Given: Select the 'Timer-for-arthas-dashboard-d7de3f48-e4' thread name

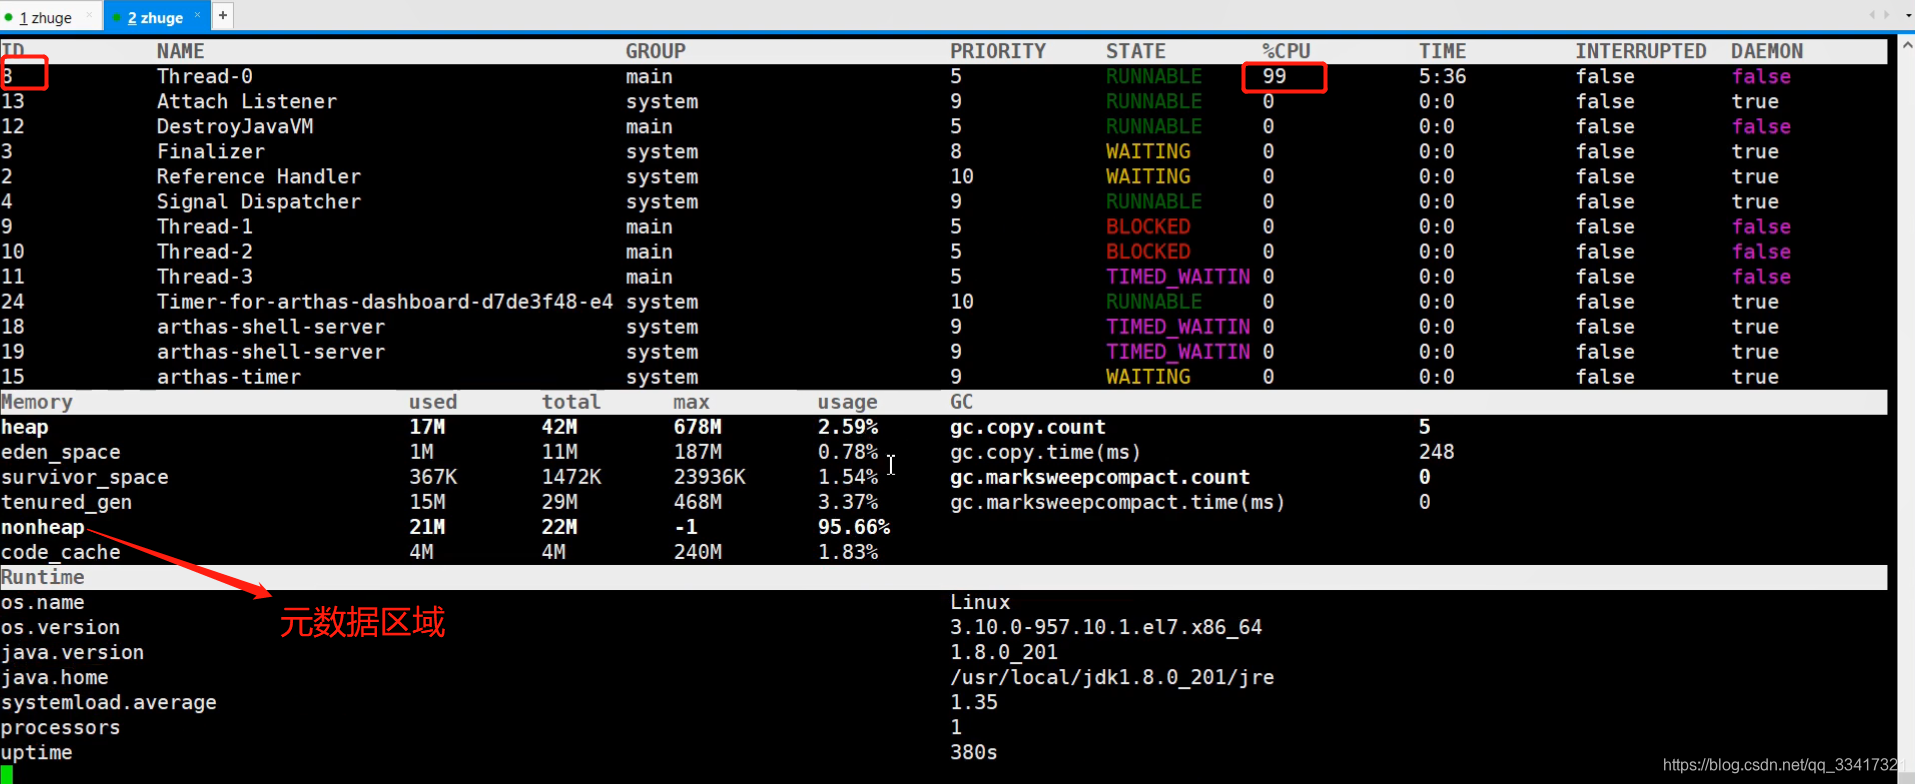Looking at the screenshot, I should tap(384, 301).
